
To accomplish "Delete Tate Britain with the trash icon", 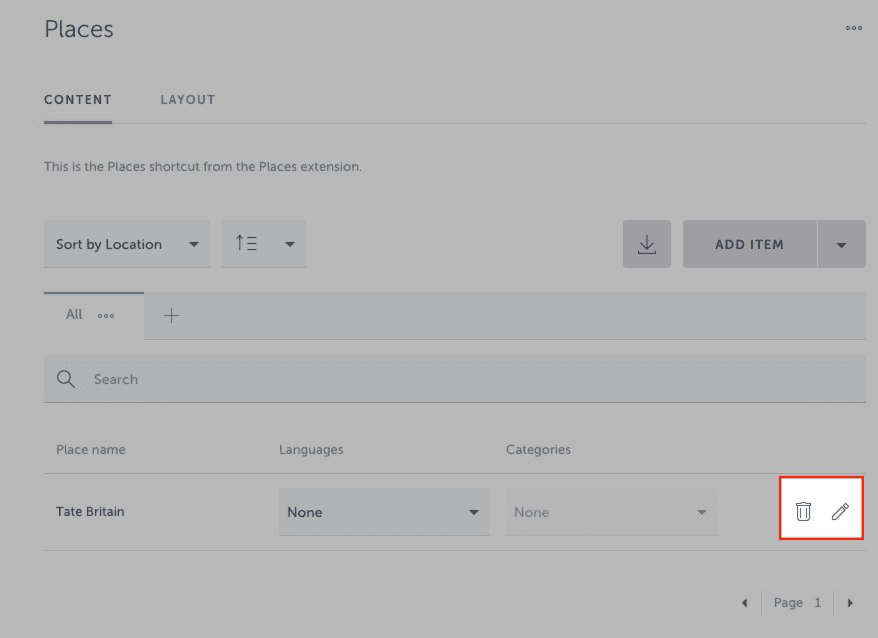I will coord(803,512).
